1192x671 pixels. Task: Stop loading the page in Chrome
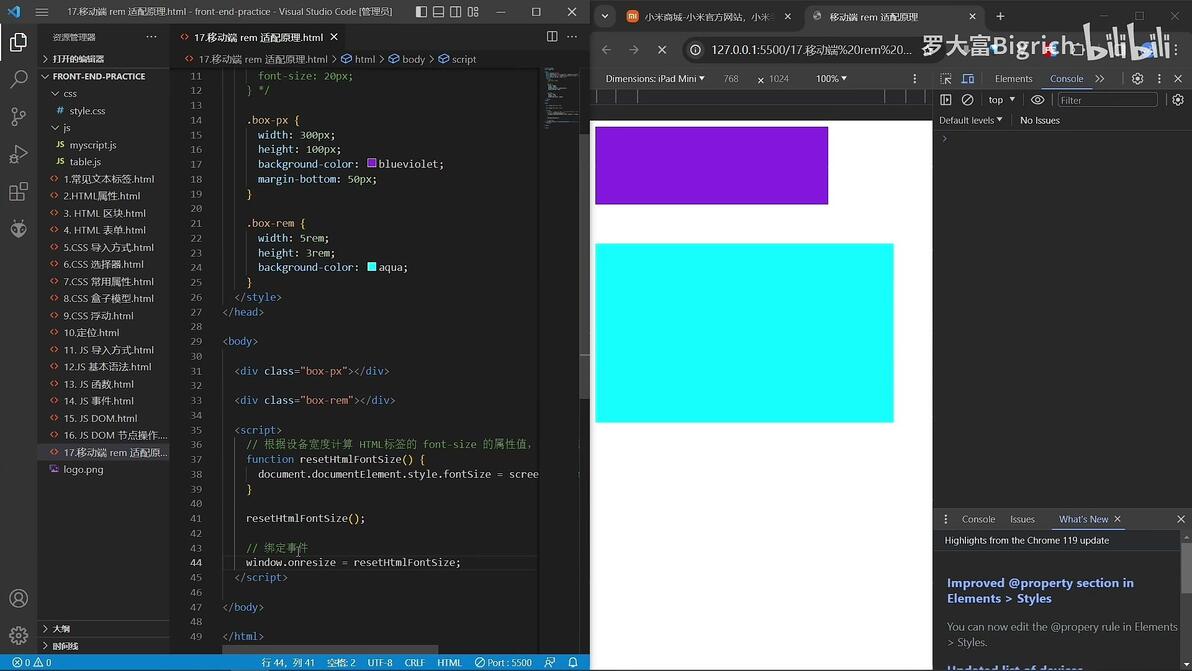pyautogui.click(x=661, y=49)
